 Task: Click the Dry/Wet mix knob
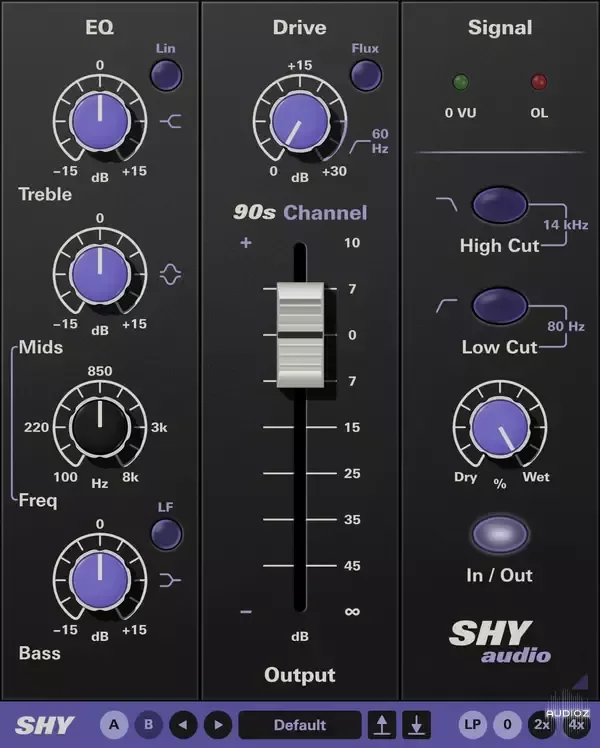pyautogui.click(x=499, y=427)
